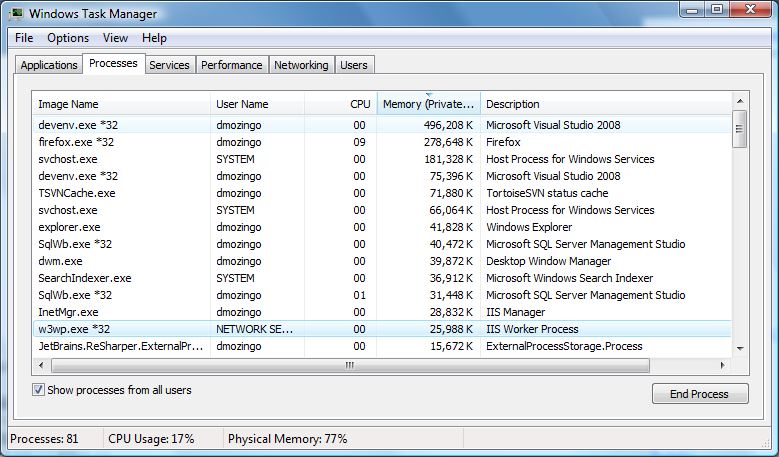Close the Windows Task Manager window
This screenshot has width=779, height=457.
click(751, 9)
